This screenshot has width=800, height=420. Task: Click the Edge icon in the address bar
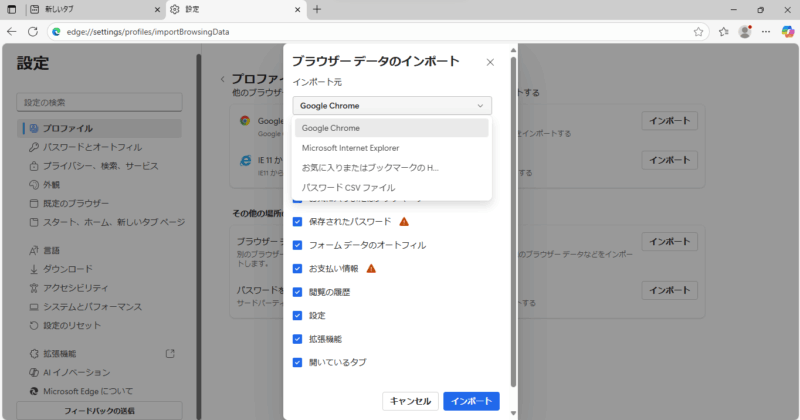pyautogui.click(x=57, y=32)
